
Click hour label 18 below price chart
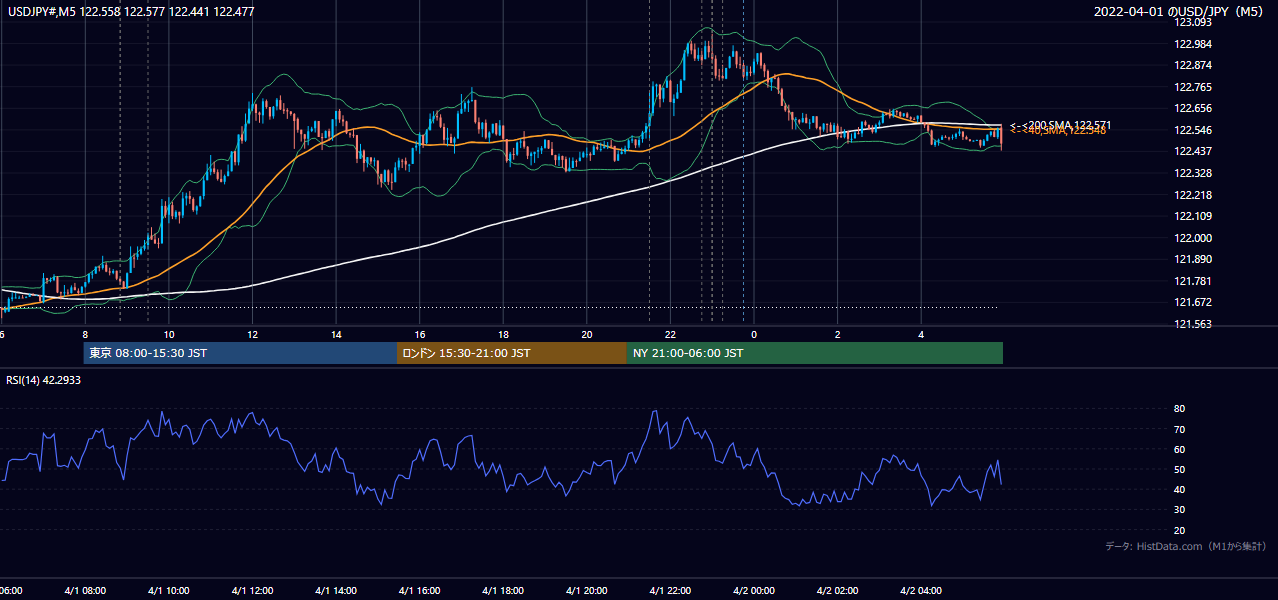click(504, 334)
